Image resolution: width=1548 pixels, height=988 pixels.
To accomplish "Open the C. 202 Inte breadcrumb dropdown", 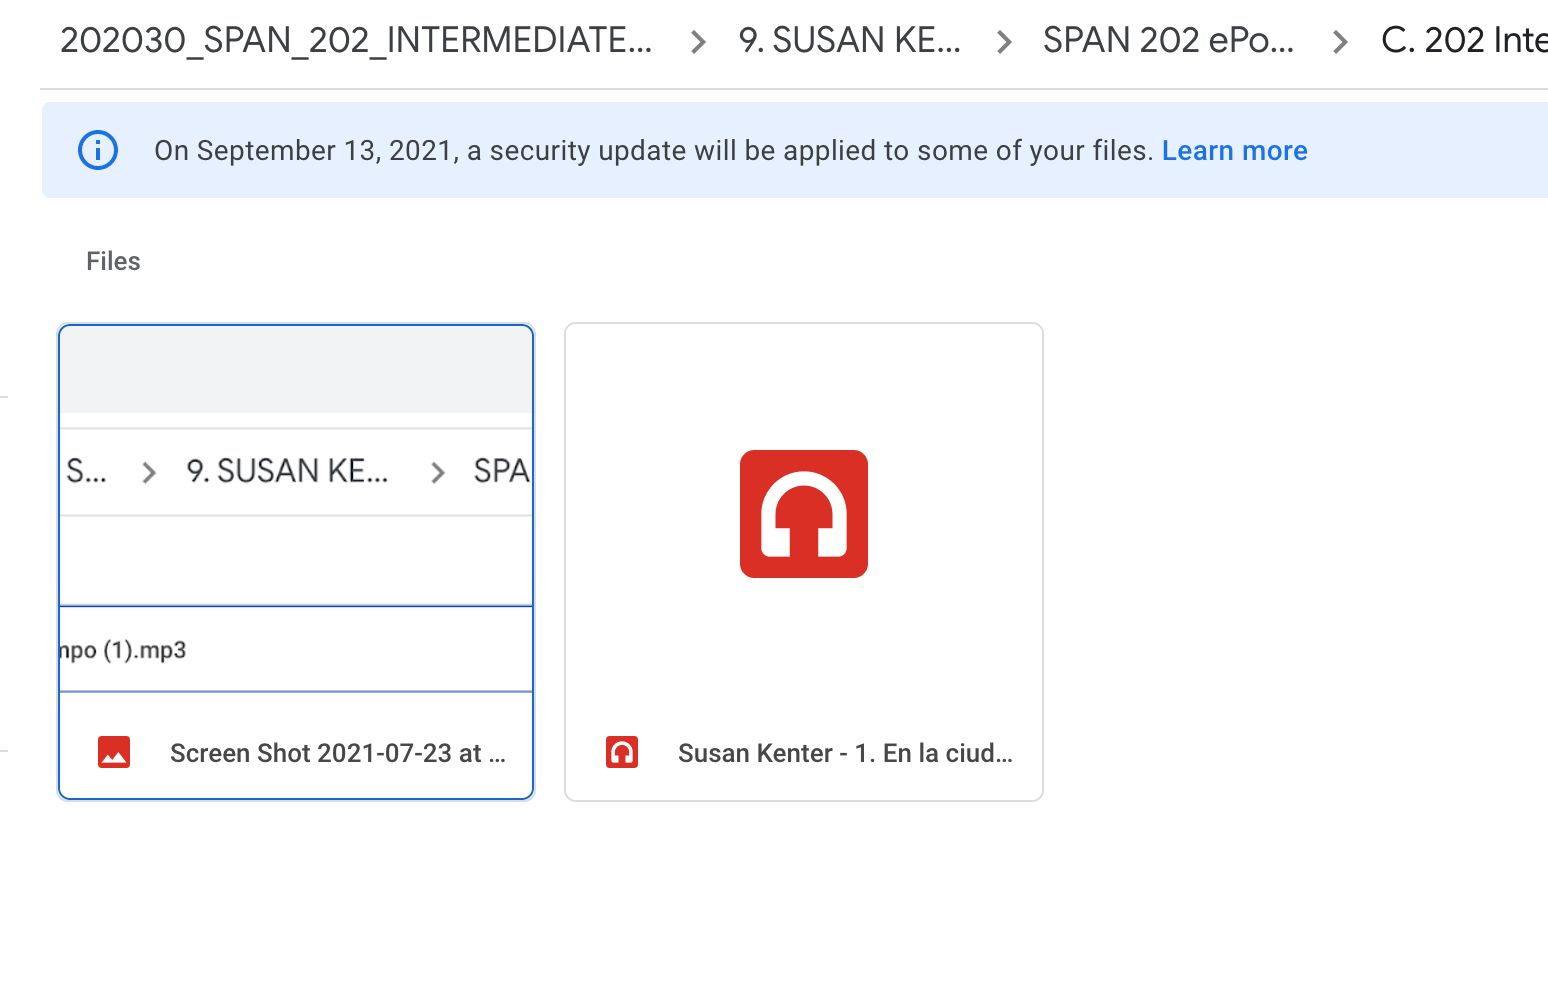I will click(x=1463, y=41).
